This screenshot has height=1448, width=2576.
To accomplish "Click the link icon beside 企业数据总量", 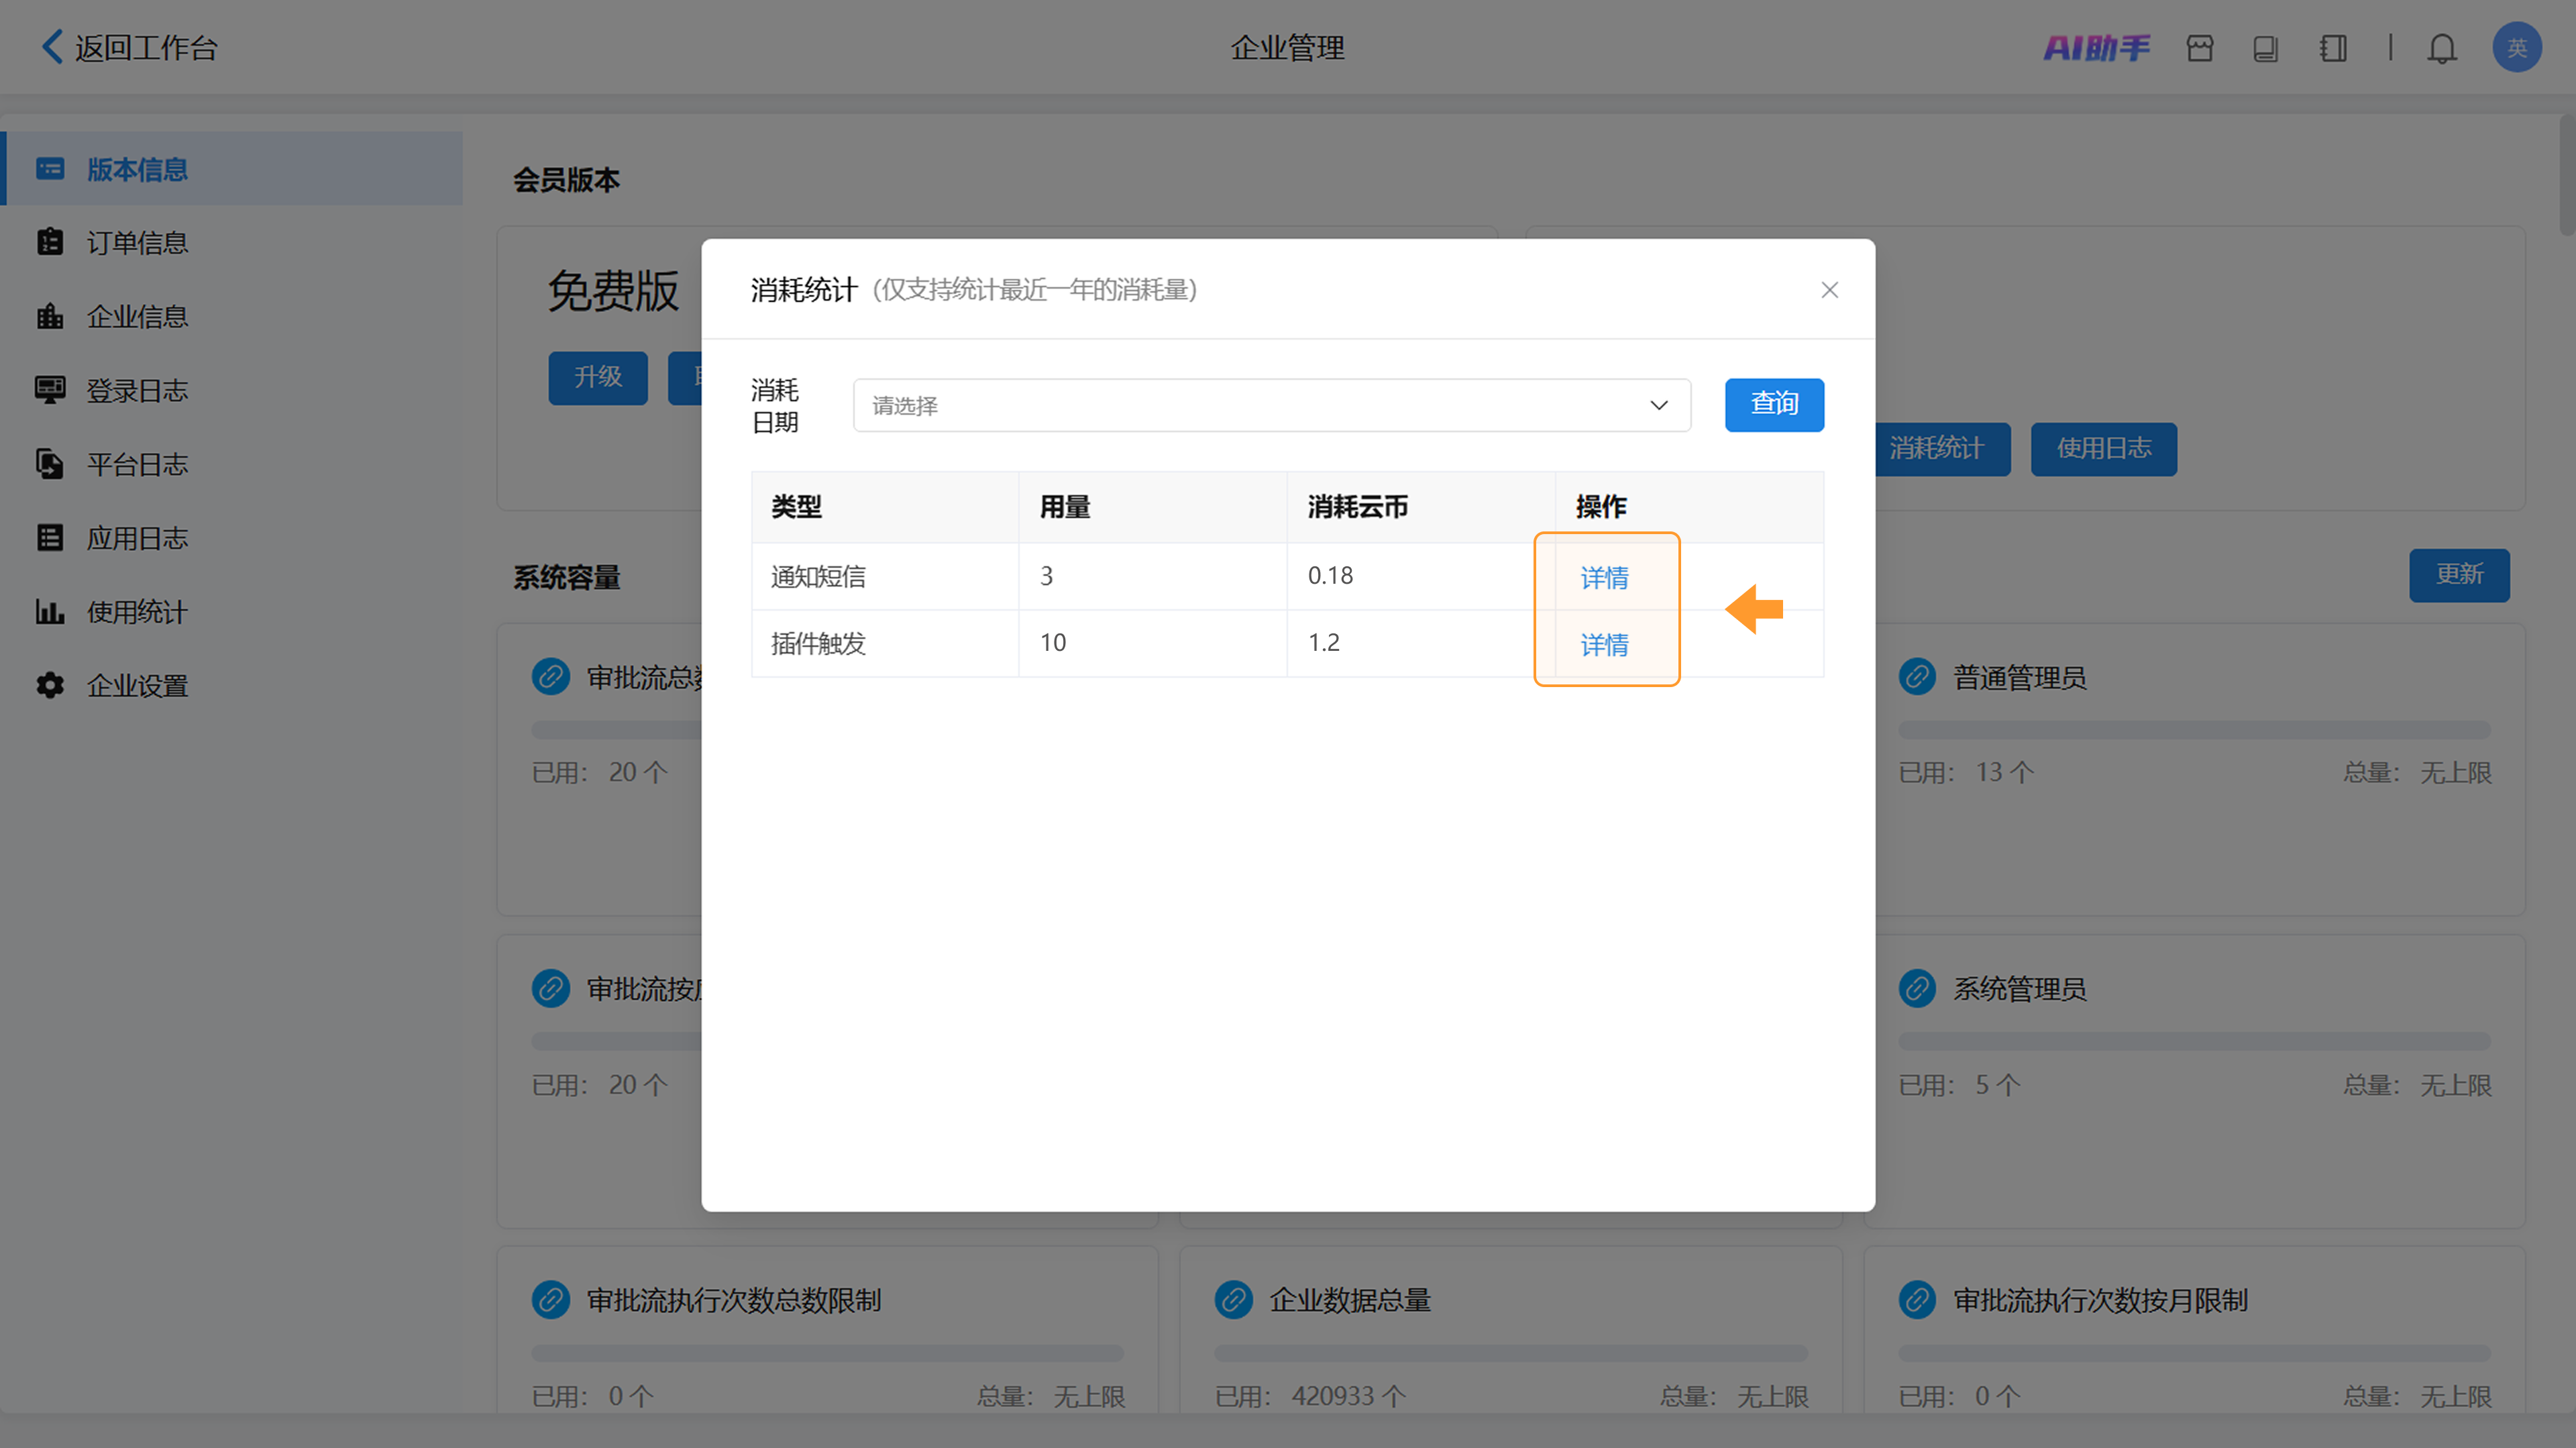I will tap(1233, 1299).
